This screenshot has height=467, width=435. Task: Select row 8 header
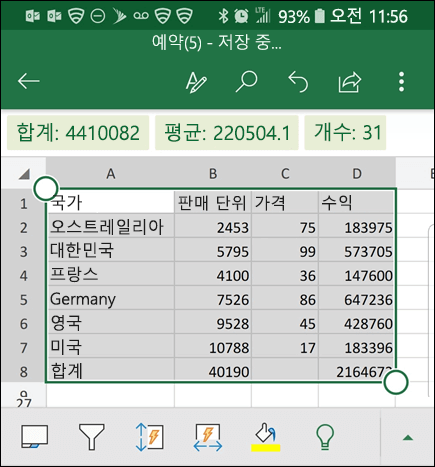point(23,372)
